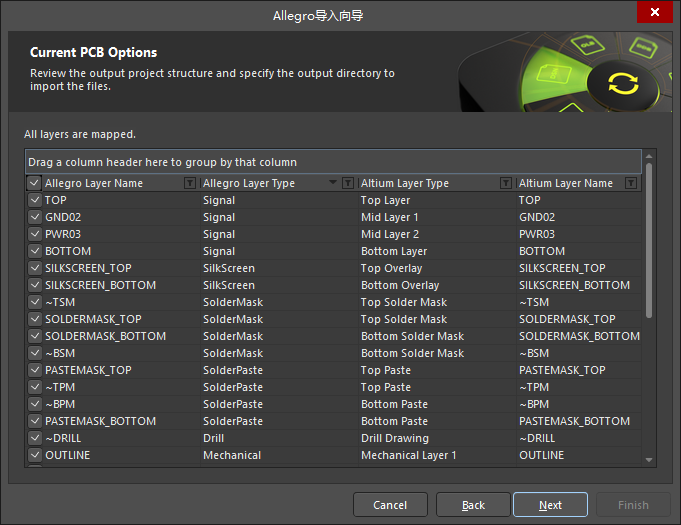This screenshot has width=681, height=525.
Task: Uncheck the GND02 layer checkbox
Action: point(34,217)
